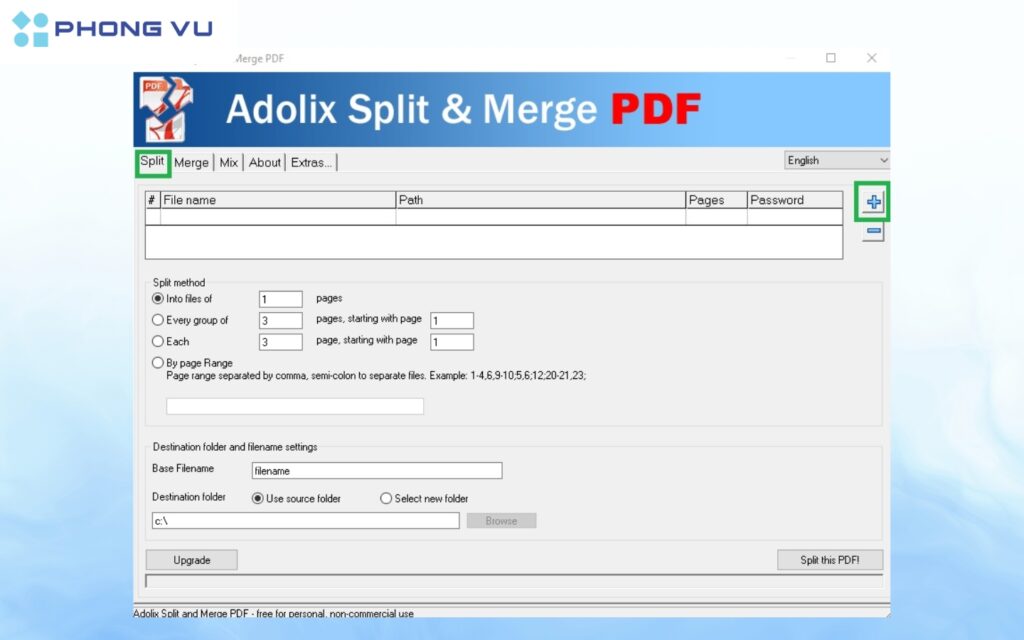Click inside the Base Filename input field
Image resolution: width=1024 pixels, height=640 pixels.
(375, 470)
